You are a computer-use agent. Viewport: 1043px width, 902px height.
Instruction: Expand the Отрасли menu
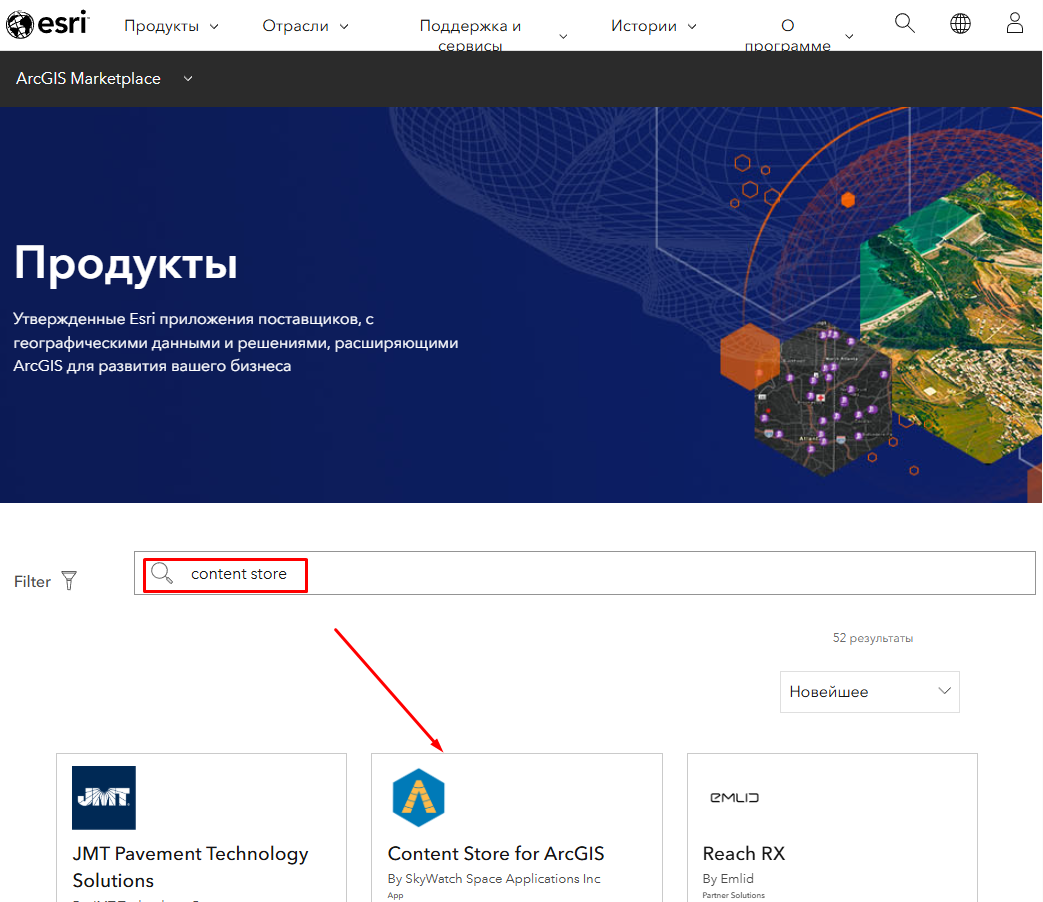click(305, 26)
